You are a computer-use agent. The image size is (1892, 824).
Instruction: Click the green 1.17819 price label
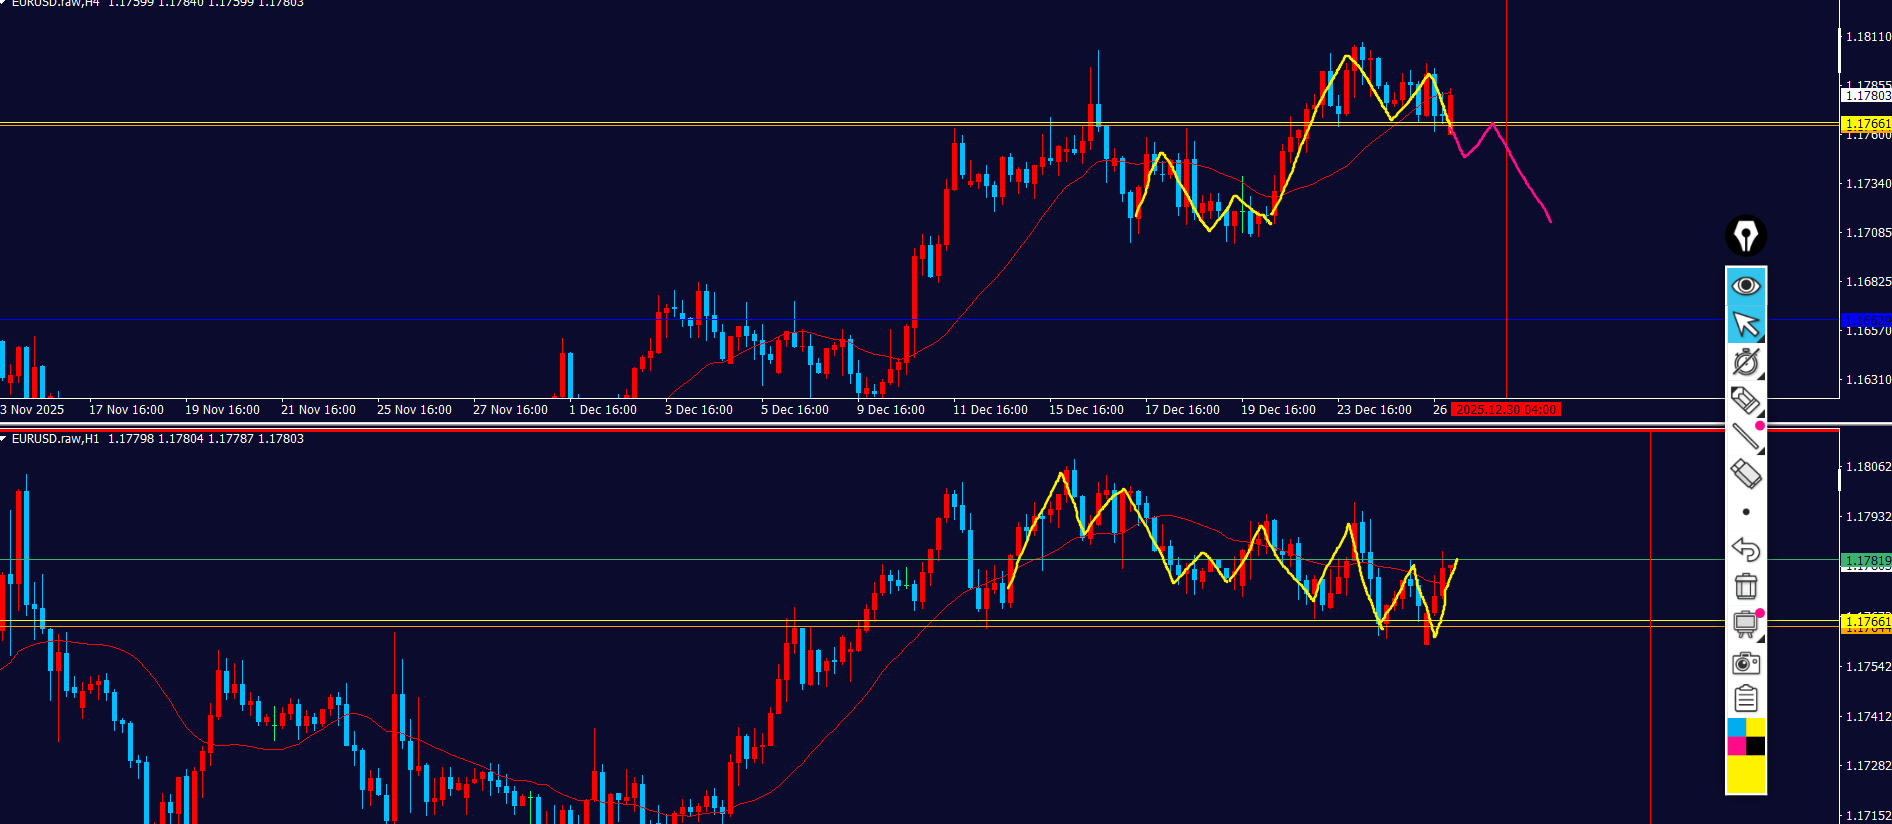1866,561
